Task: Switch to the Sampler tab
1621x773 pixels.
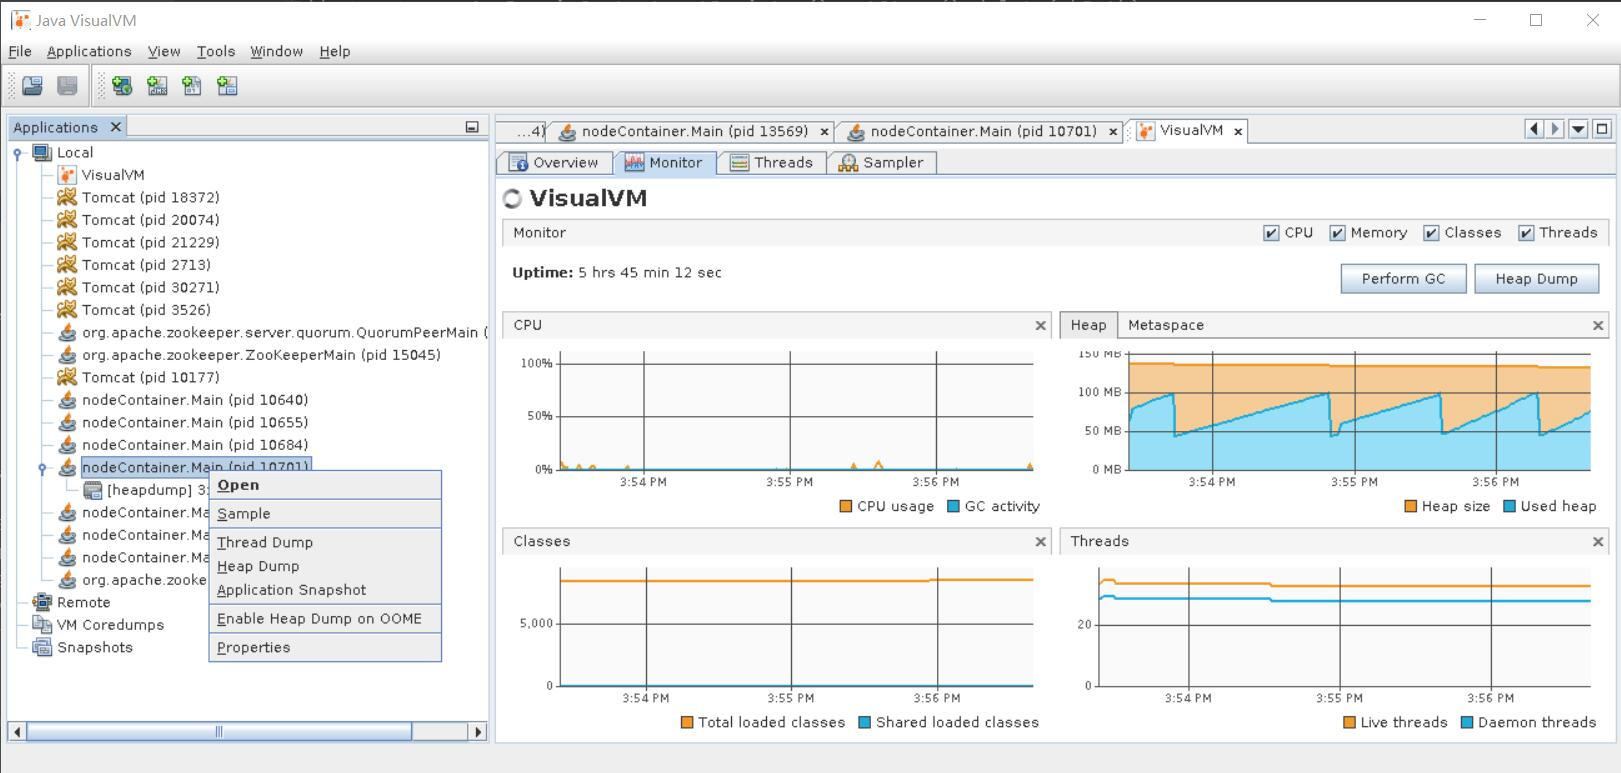Action: click(x=881, y=163)
